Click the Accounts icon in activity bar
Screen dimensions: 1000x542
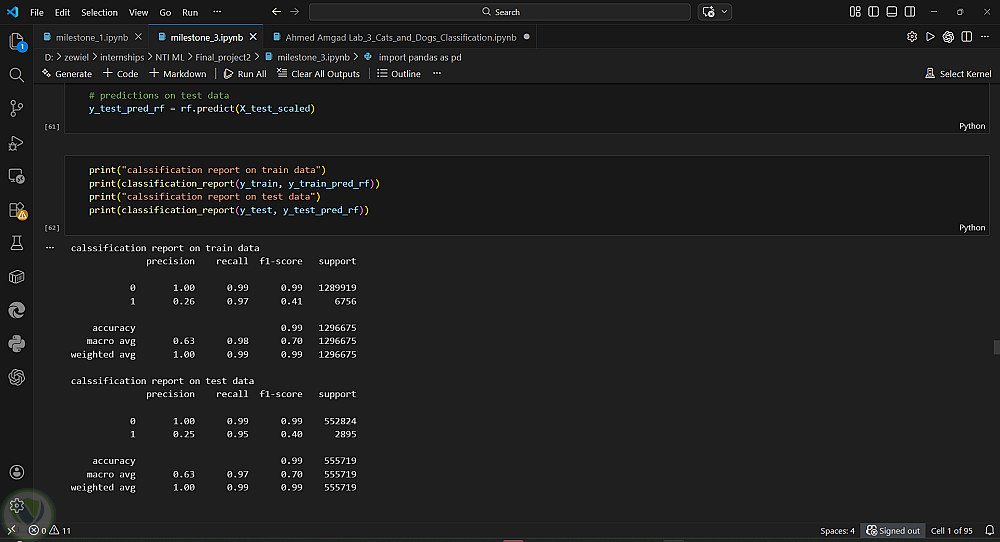coord(16,472)
